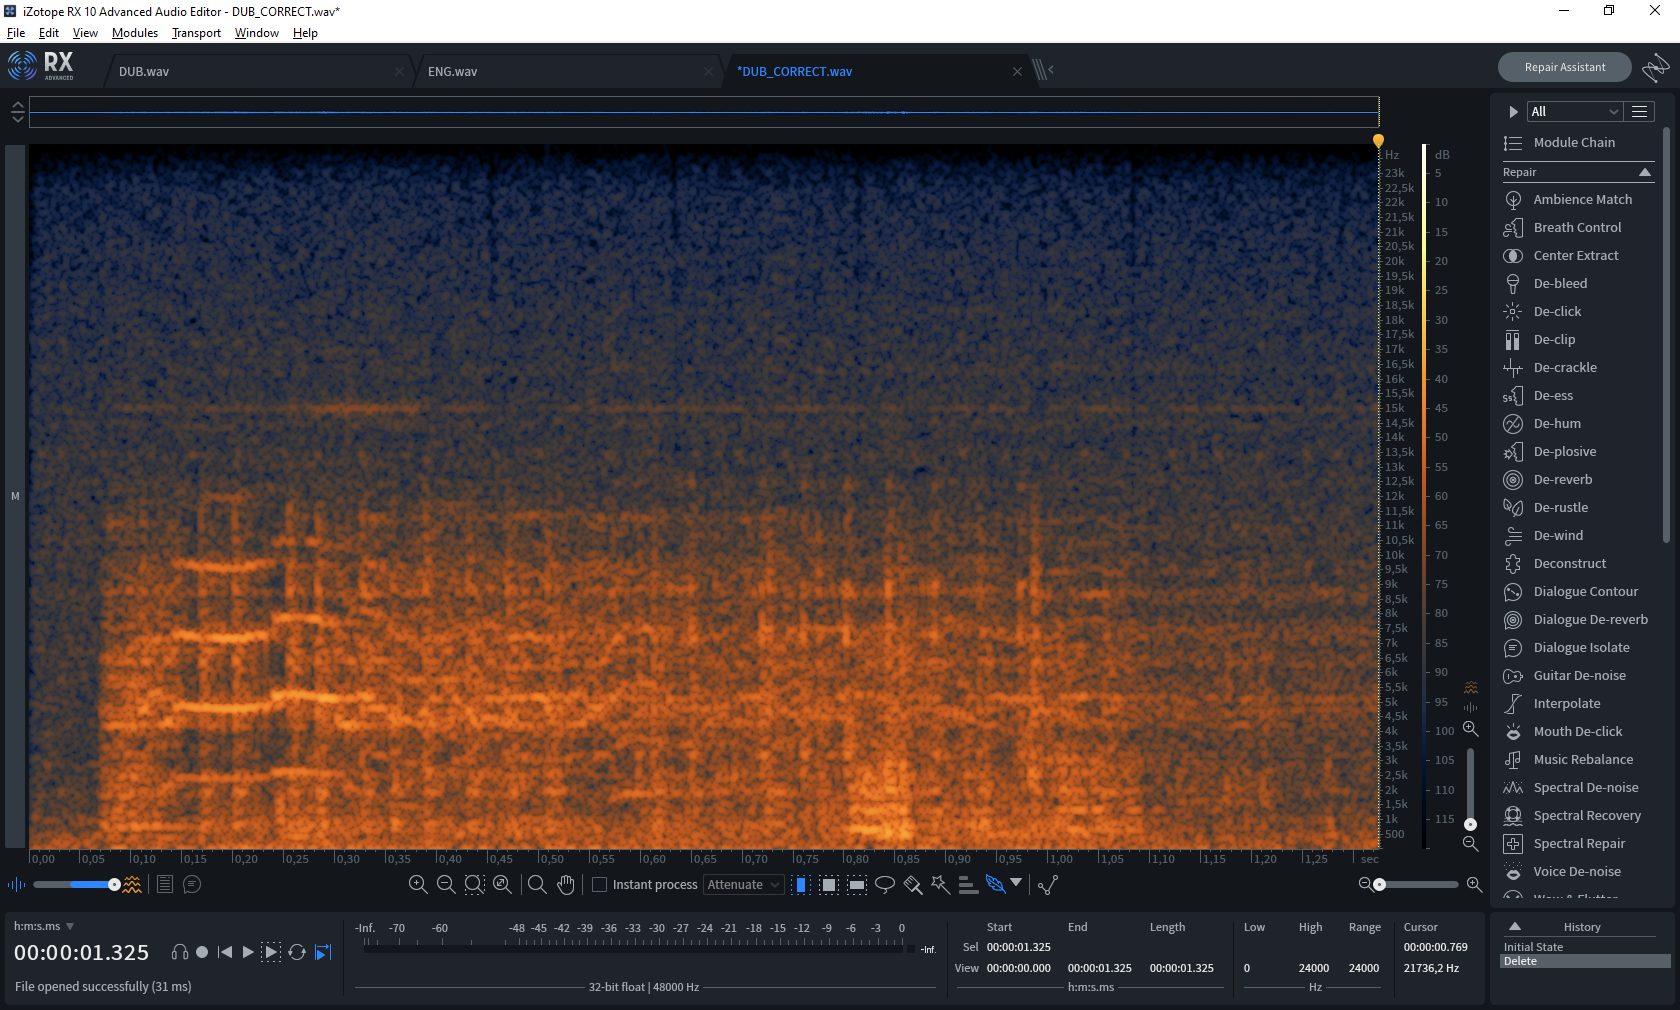This screenshot has height=1010, width=1680.
Task: Open the Spectral Repair module
Action: pos(1578,844)
